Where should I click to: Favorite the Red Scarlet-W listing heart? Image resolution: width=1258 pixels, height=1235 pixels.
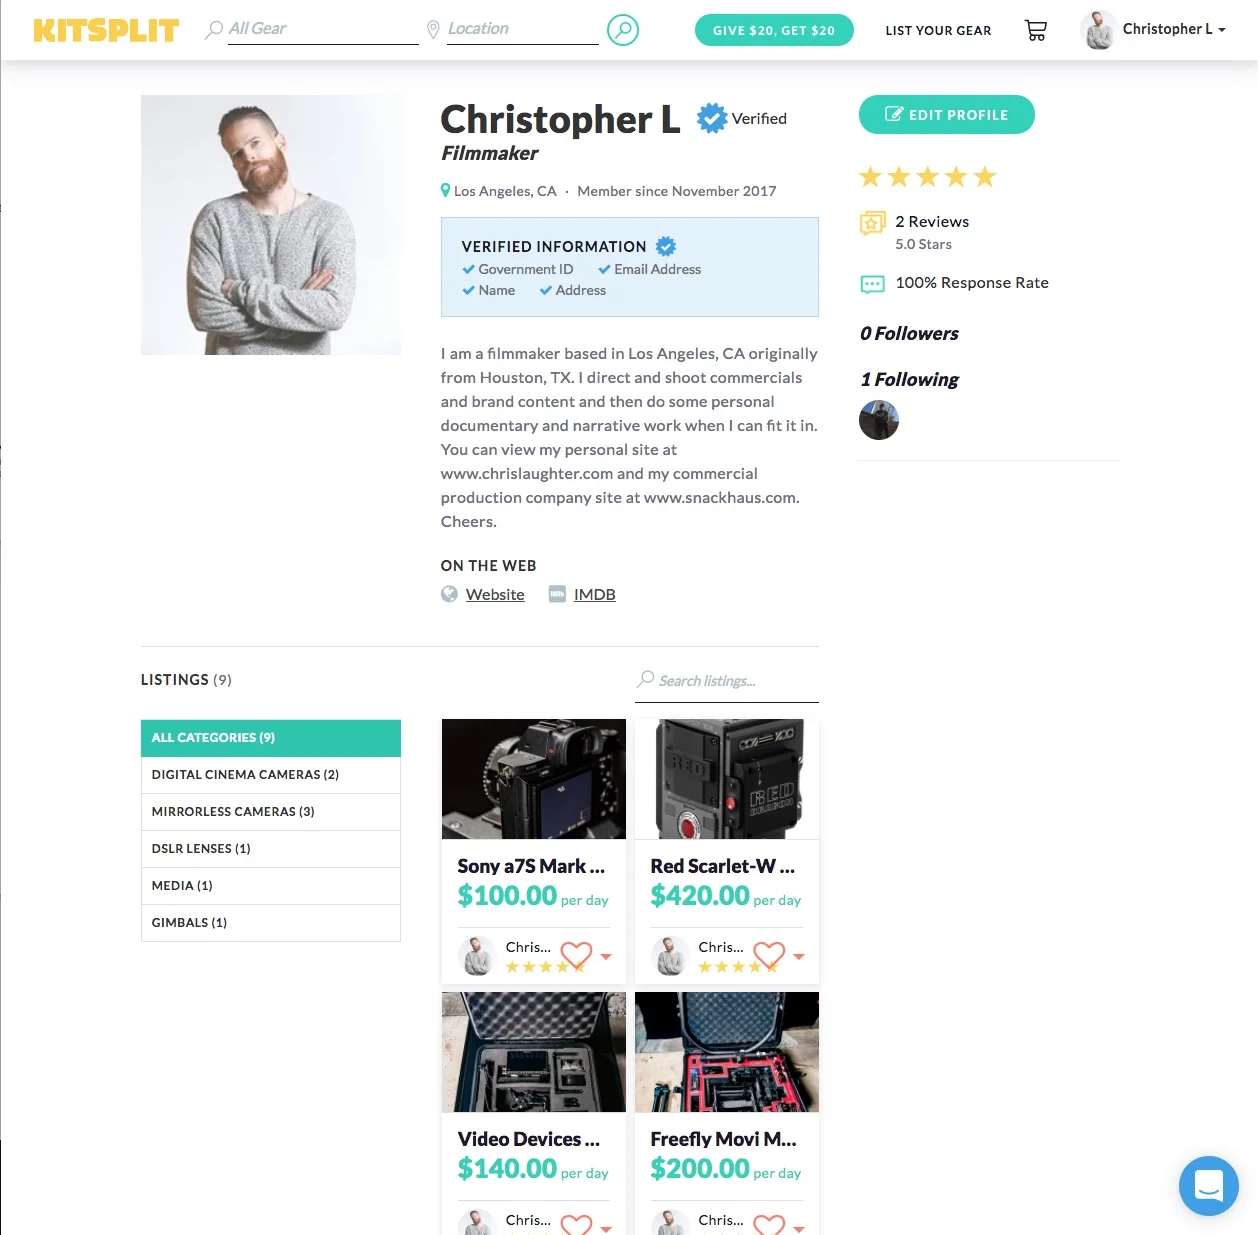tap(769, 955)
